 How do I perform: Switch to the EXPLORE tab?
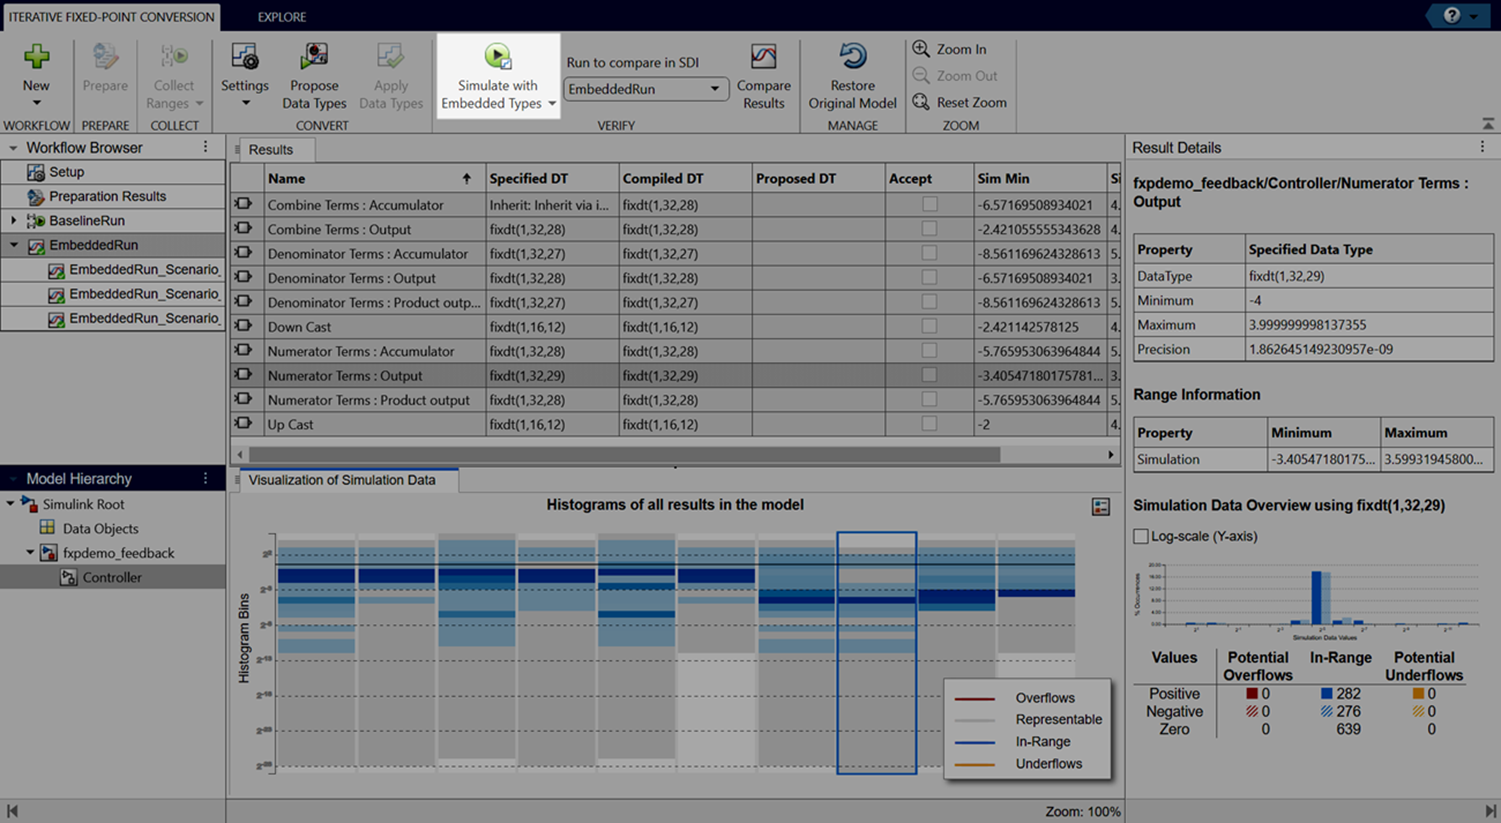[x=281, y=17]
